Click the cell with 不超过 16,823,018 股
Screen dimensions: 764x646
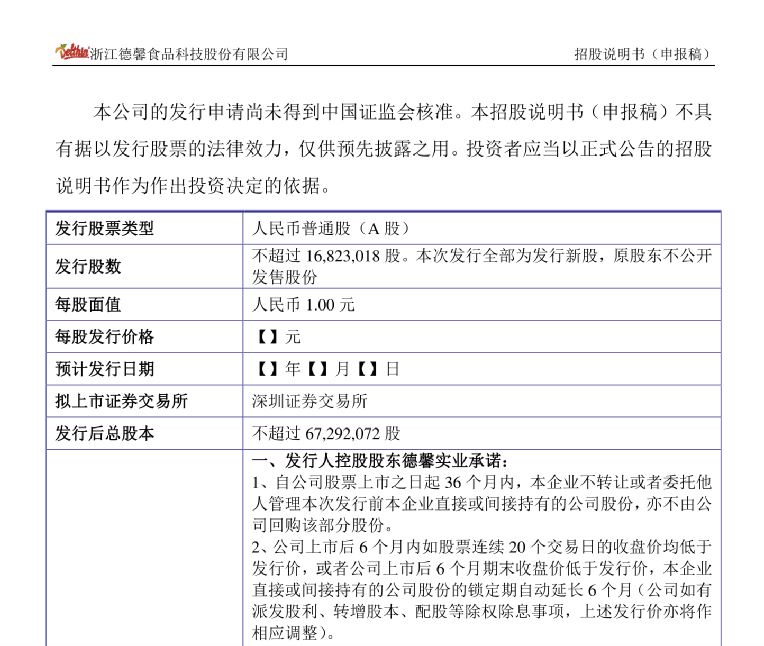click(481, 266)
